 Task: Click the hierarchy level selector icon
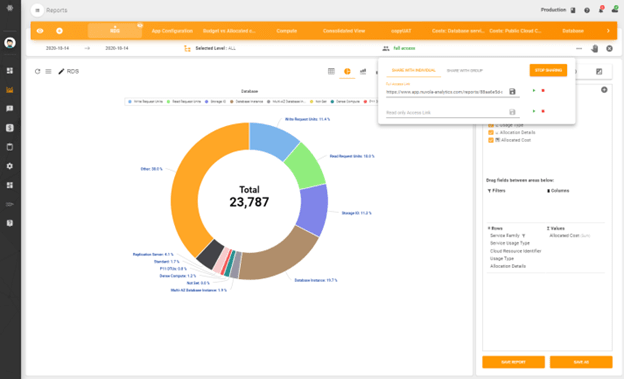tap(187, 48)
